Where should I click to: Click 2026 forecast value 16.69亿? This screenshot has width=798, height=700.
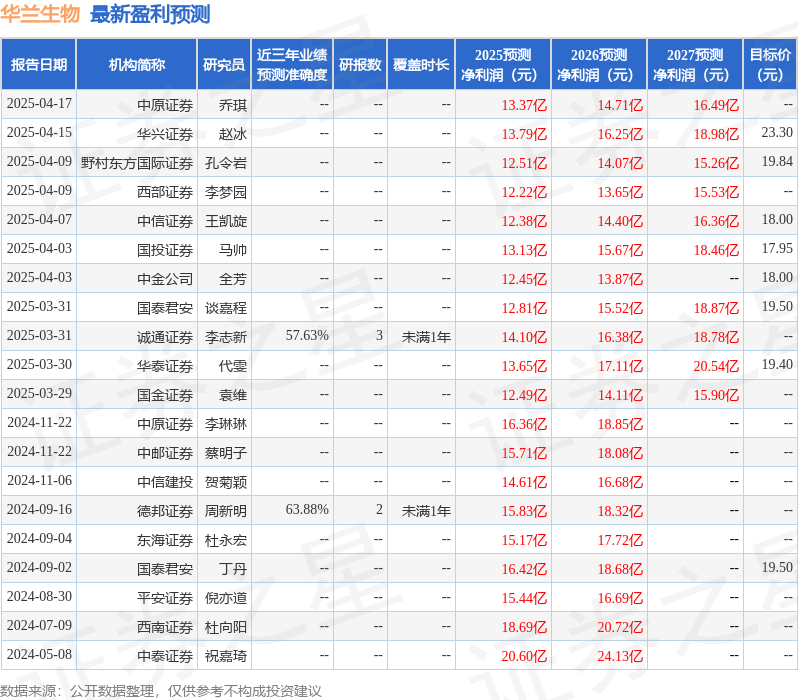click(620, 598)
